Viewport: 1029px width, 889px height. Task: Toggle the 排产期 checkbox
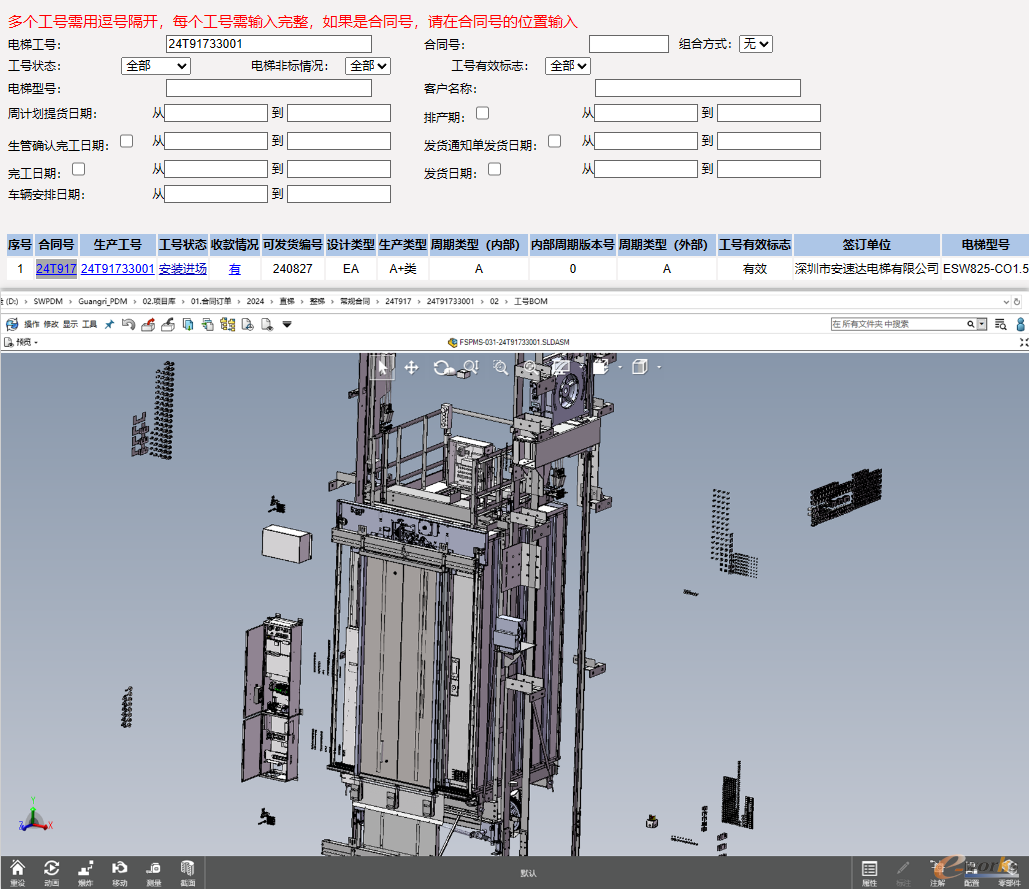click(482, 113)
